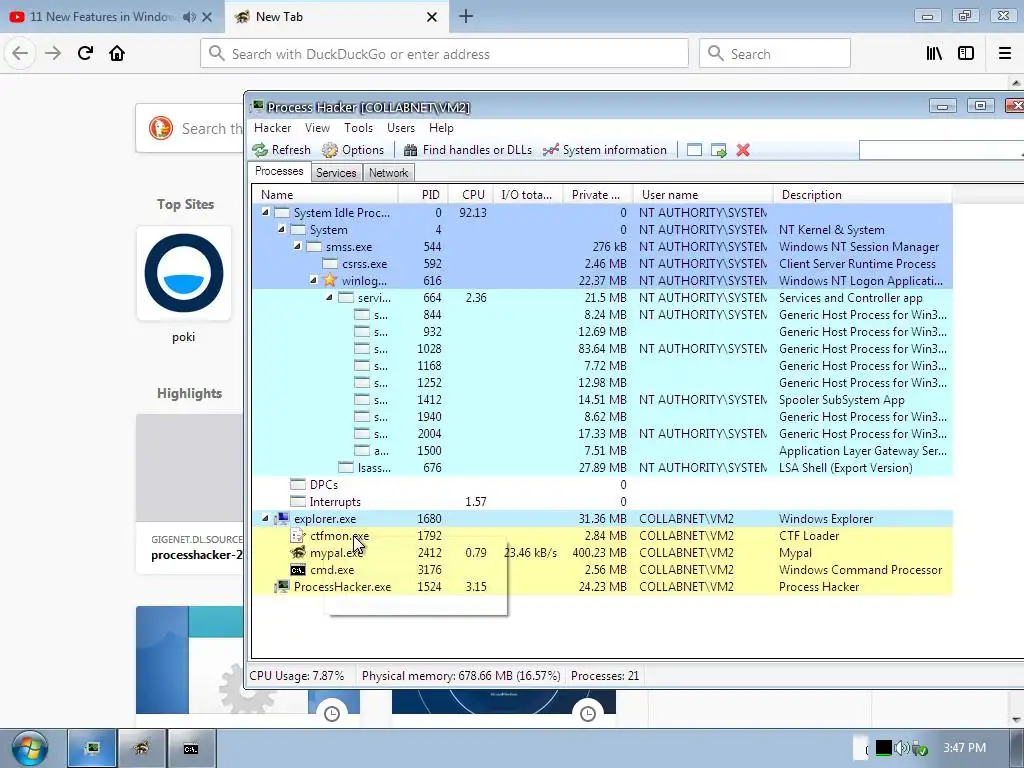Click Refresh in Process Hacker toolbar
The height and width of the screenshot is (768, 1024).
tap(281, 150)
